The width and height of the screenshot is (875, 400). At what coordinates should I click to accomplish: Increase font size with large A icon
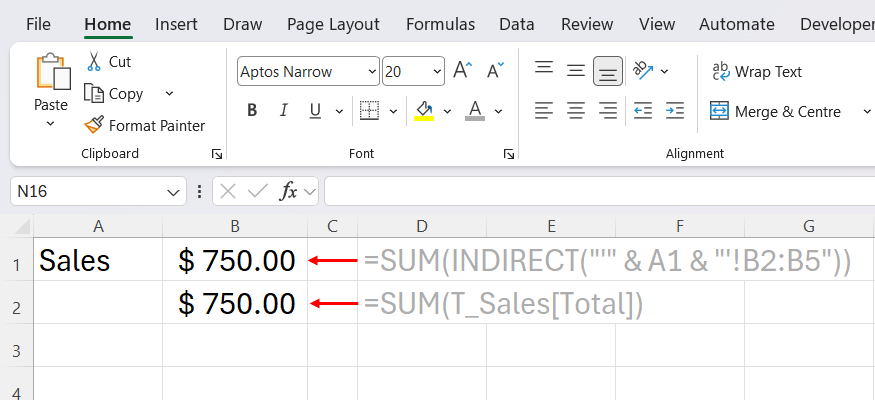463,71
